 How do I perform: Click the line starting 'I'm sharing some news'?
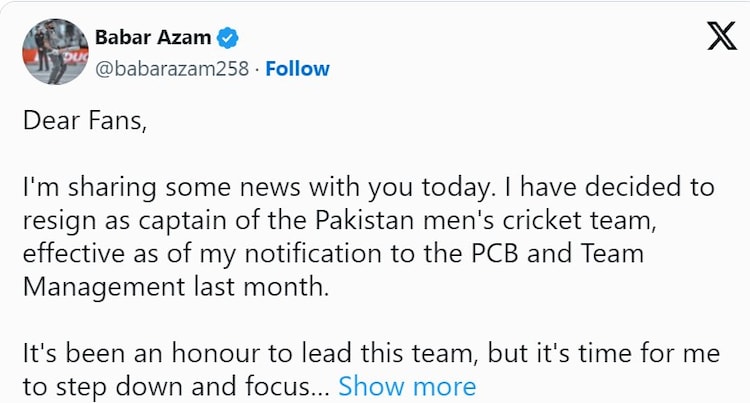[x=367, y=188]
